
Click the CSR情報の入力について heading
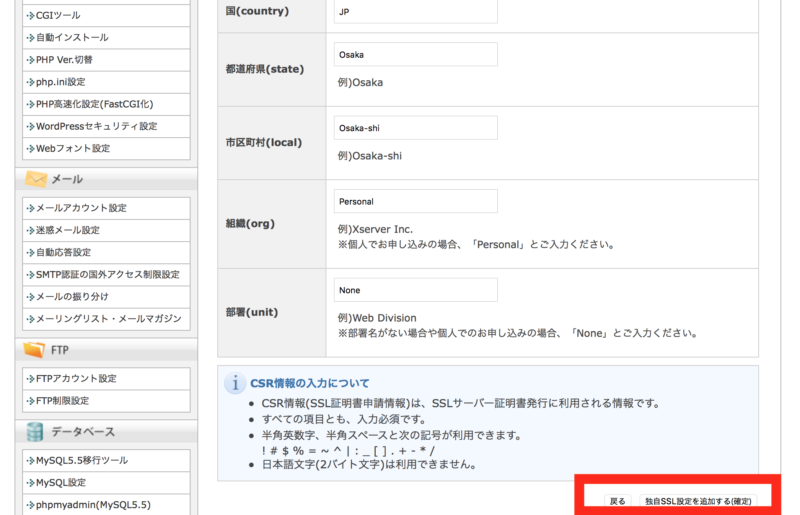[310, 383]
